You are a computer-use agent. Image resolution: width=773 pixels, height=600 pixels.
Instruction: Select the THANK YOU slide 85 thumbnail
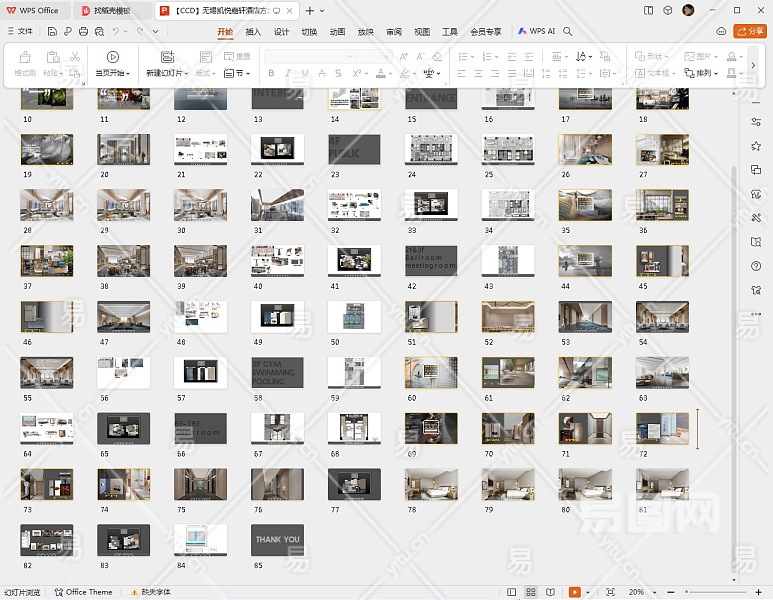277,540
